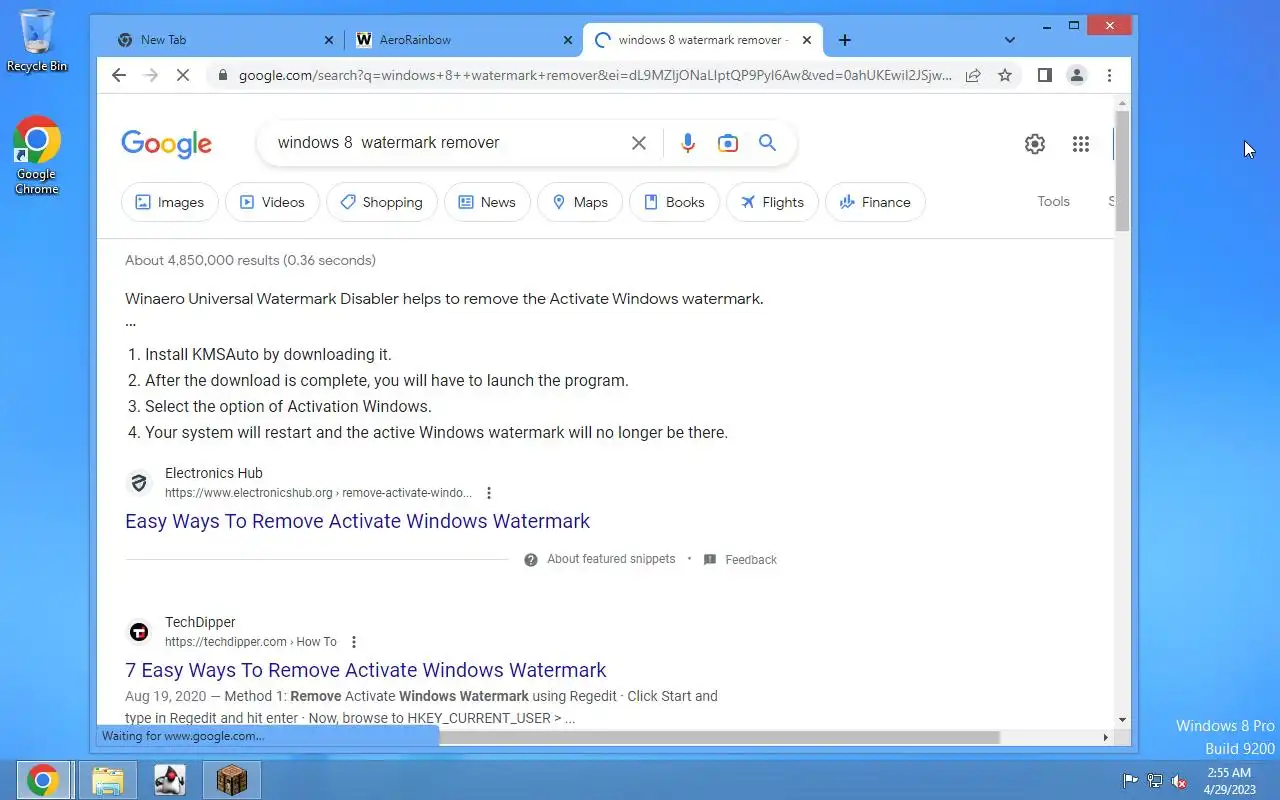Filter results by Books
Image resolution: width=1280 pixels, height=800 pixels.
(x=674, y=202)
